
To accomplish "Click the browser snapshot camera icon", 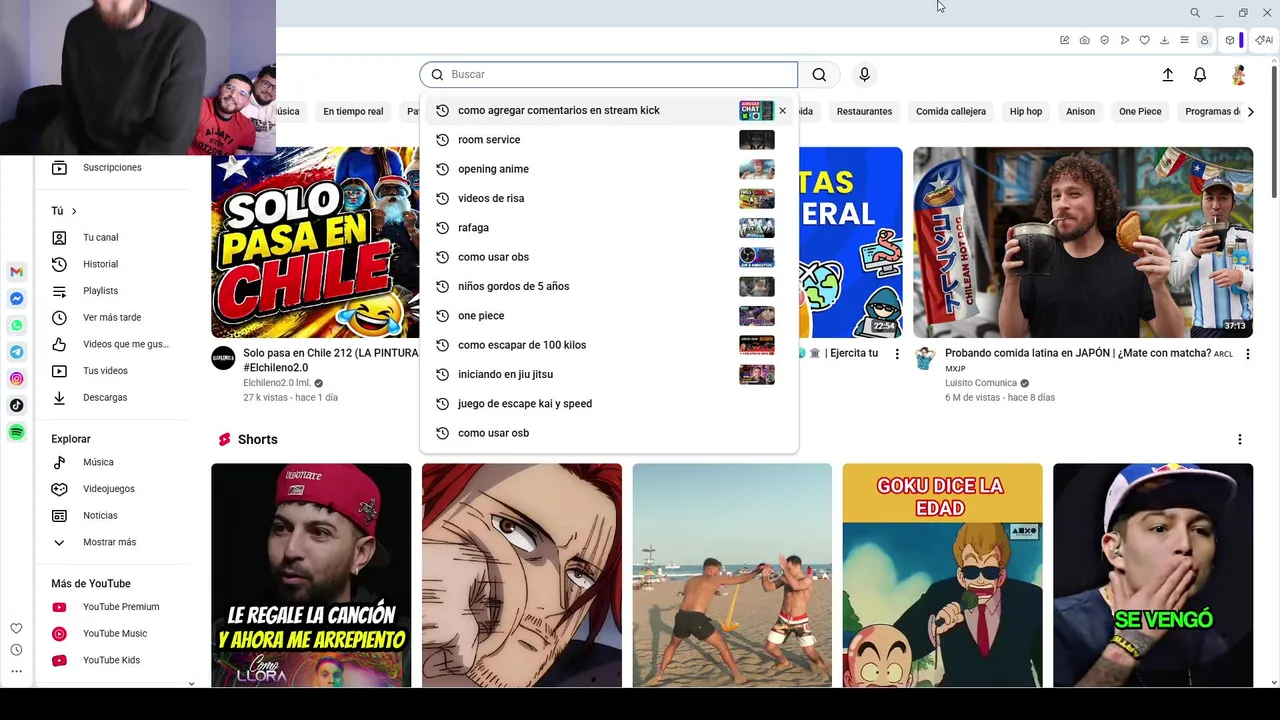I will (1084, 40).
